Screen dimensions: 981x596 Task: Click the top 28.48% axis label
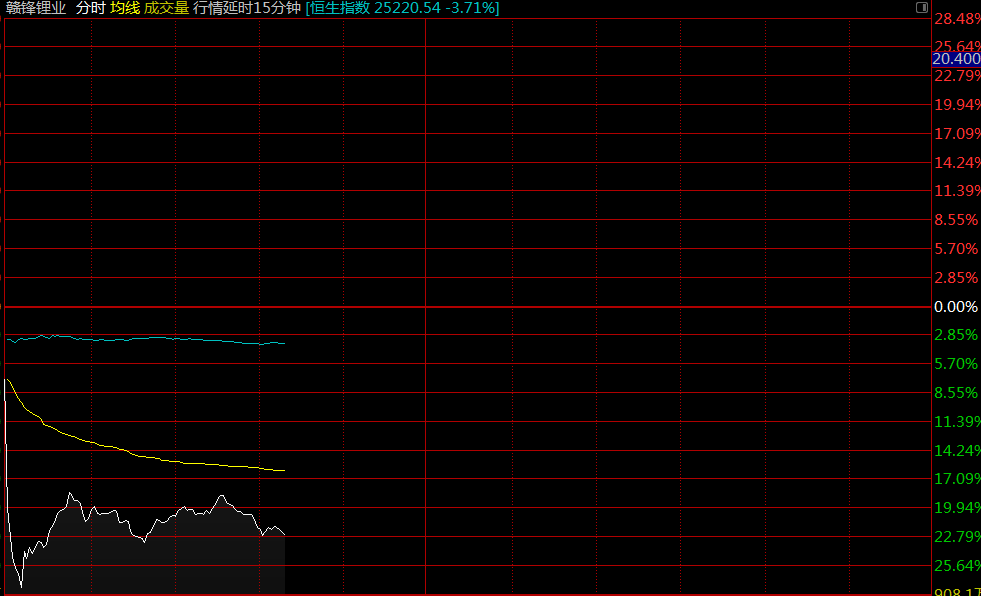(956, 19)
